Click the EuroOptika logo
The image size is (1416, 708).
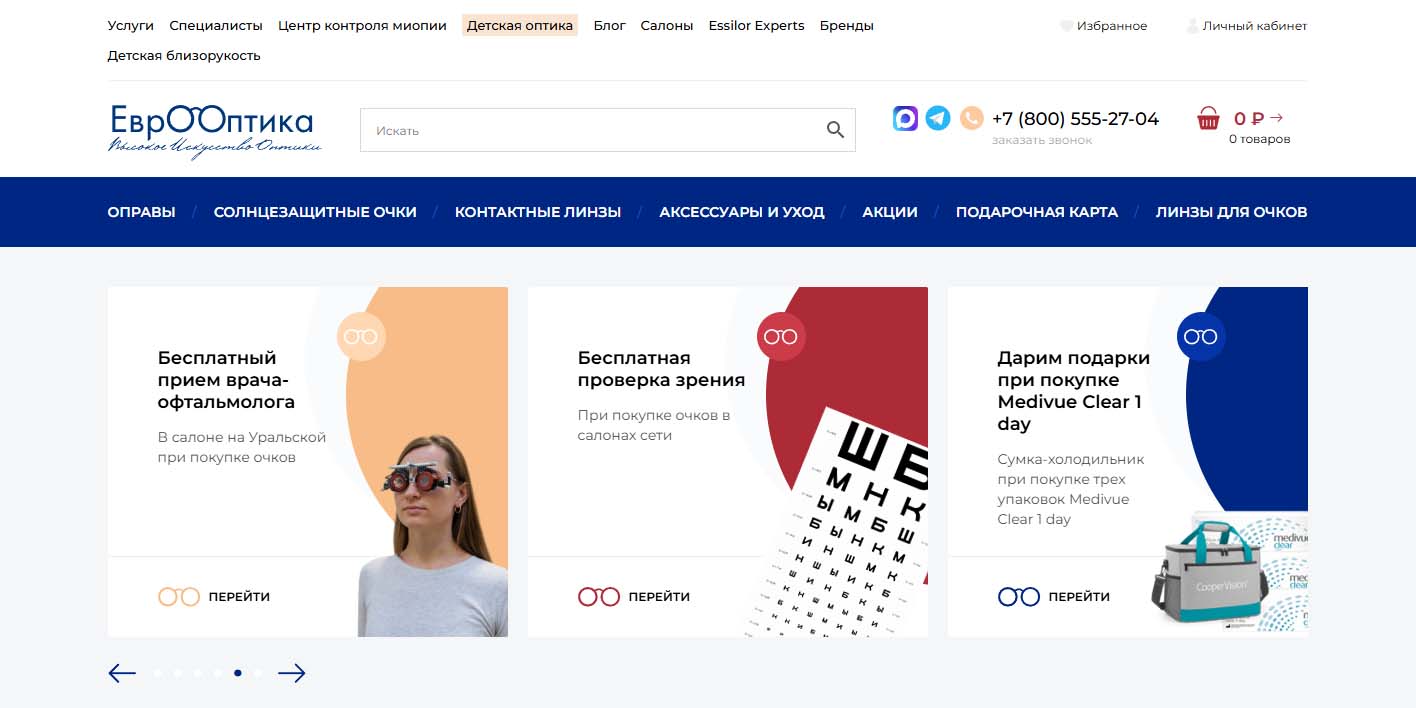(215, 131)
